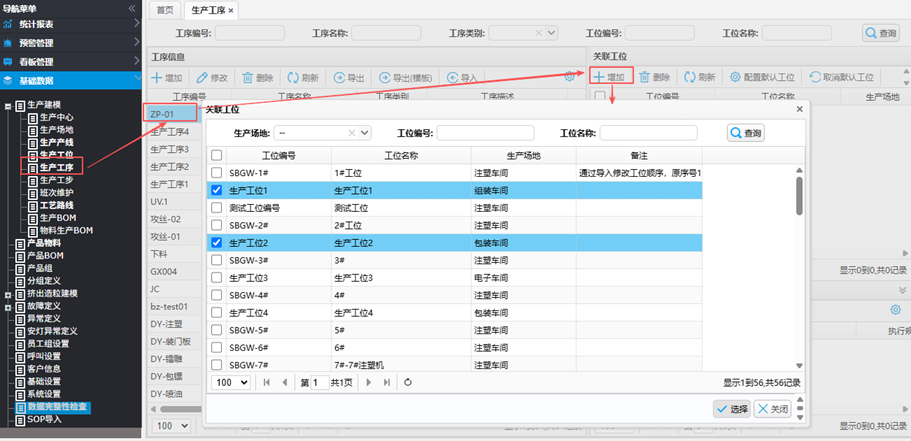Close the 关联工位 dialog with X
The width and height of the screenshot is (911, 441).
(x=799, y=109)
